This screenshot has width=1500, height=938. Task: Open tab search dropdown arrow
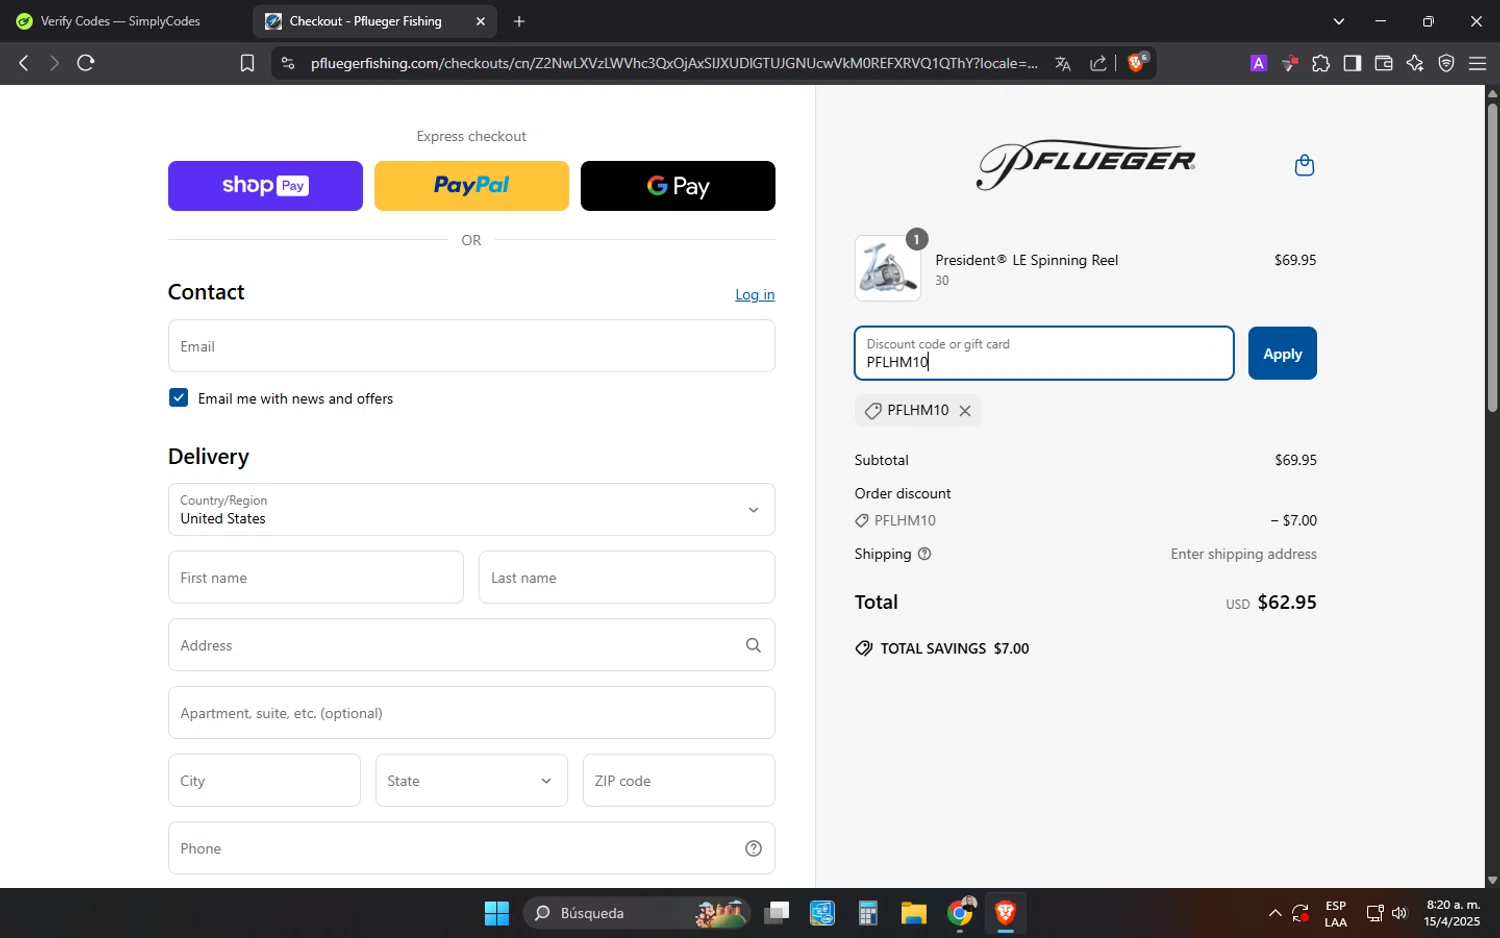[x=1339, y=21]
